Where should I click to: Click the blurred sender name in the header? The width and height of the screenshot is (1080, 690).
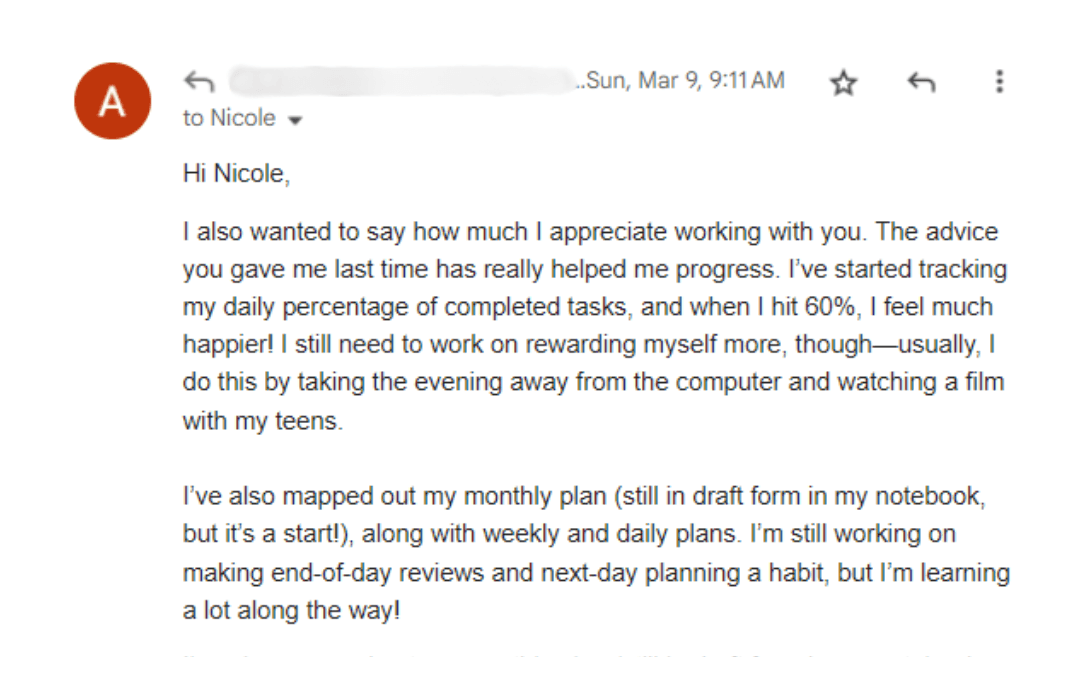pyautogui.click(x=400, y=81)
